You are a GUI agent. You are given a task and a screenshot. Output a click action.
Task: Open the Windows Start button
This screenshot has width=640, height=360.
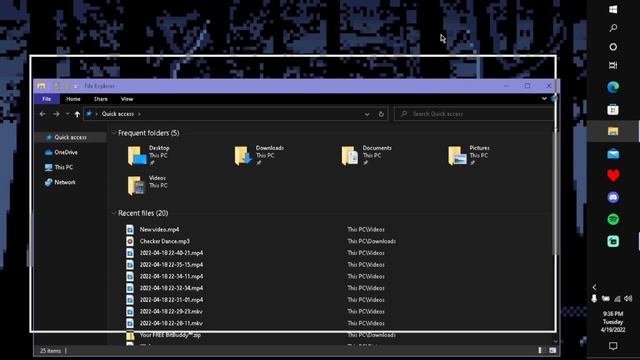[613, 9]
